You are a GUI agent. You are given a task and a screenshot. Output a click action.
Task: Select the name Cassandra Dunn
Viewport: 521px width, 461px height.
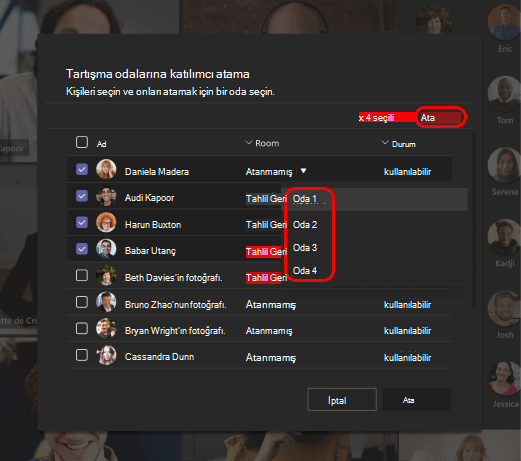(x=159, y=357)
